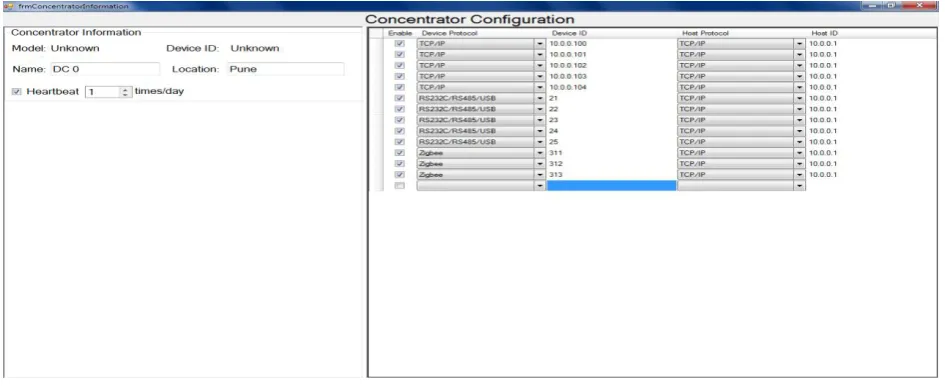945x390 pixels.
Task: Select Device ID cell 10.0.0.102
Action: [611, 66]
